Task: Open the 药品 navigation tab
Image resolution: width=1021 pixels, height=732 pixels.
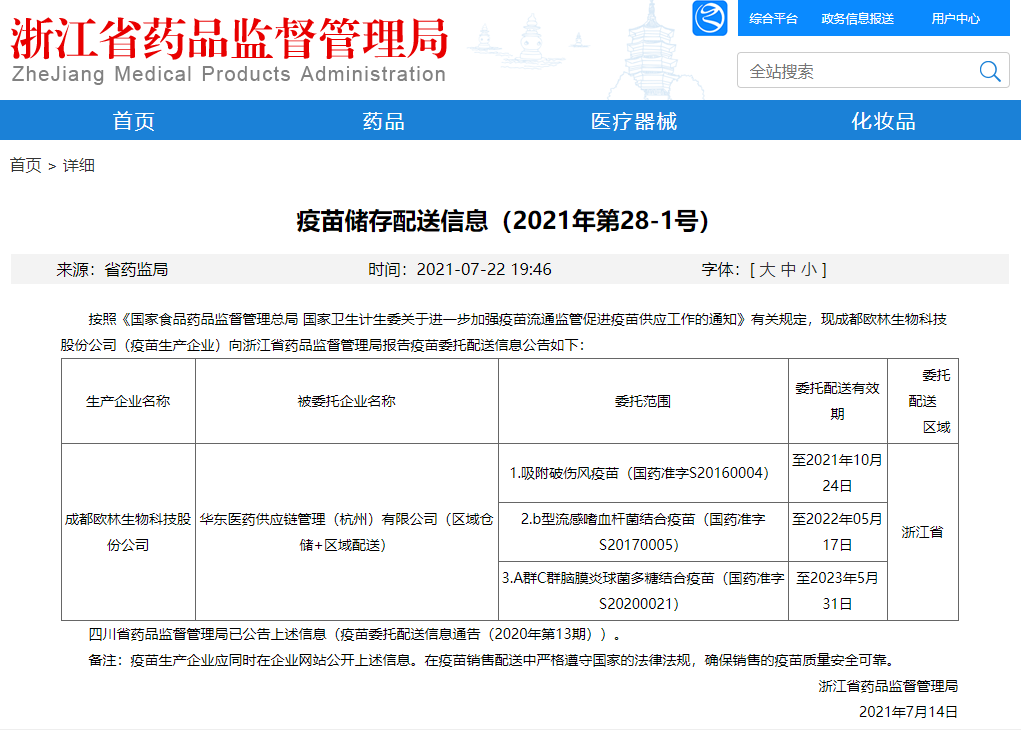Action: tap(383, 121)
